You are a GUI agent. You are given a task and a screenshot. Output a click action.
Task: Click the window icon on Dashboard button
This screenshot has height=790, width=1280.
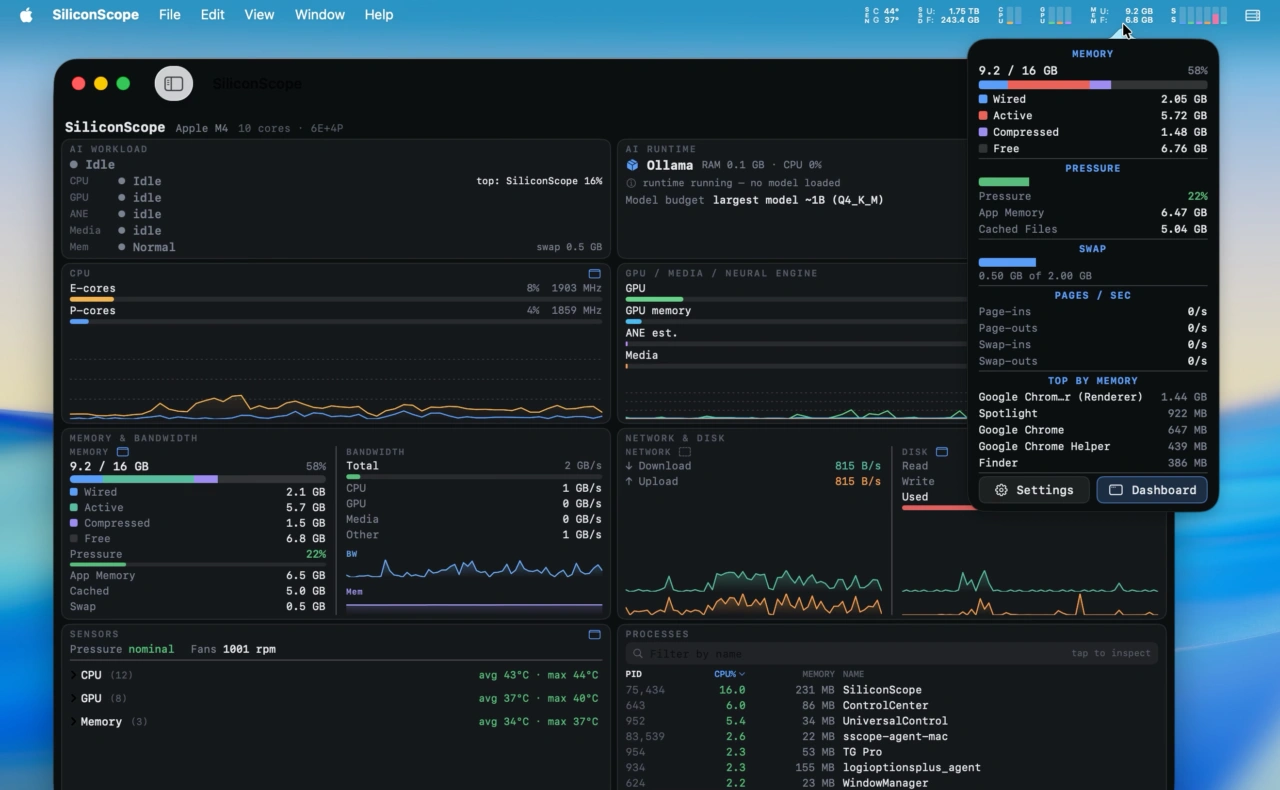[1116, 490]
